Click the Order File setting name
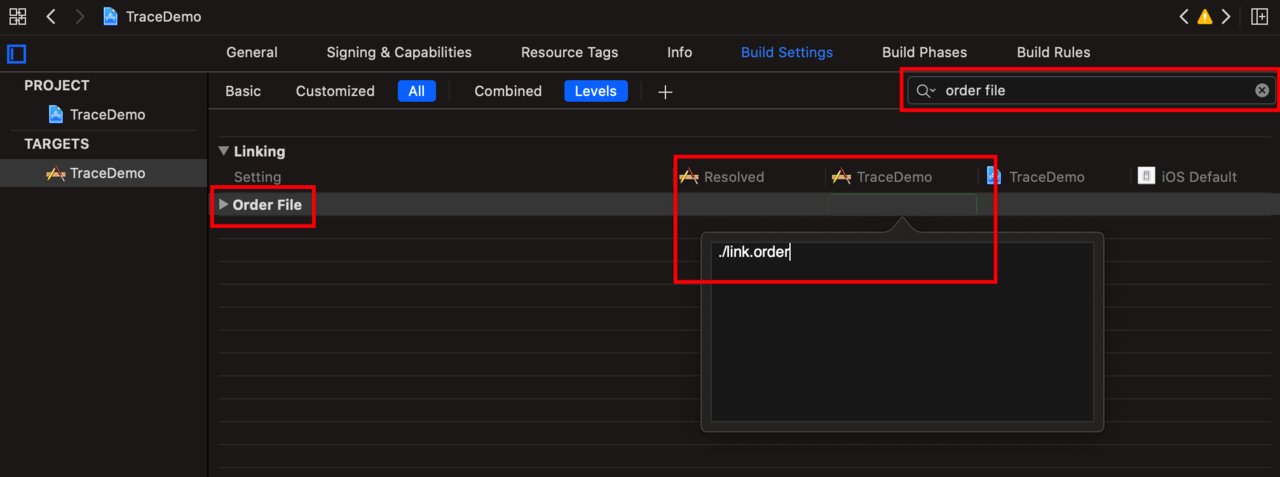The height and width of the screenshot is (477, 1280). pos(267,205)
